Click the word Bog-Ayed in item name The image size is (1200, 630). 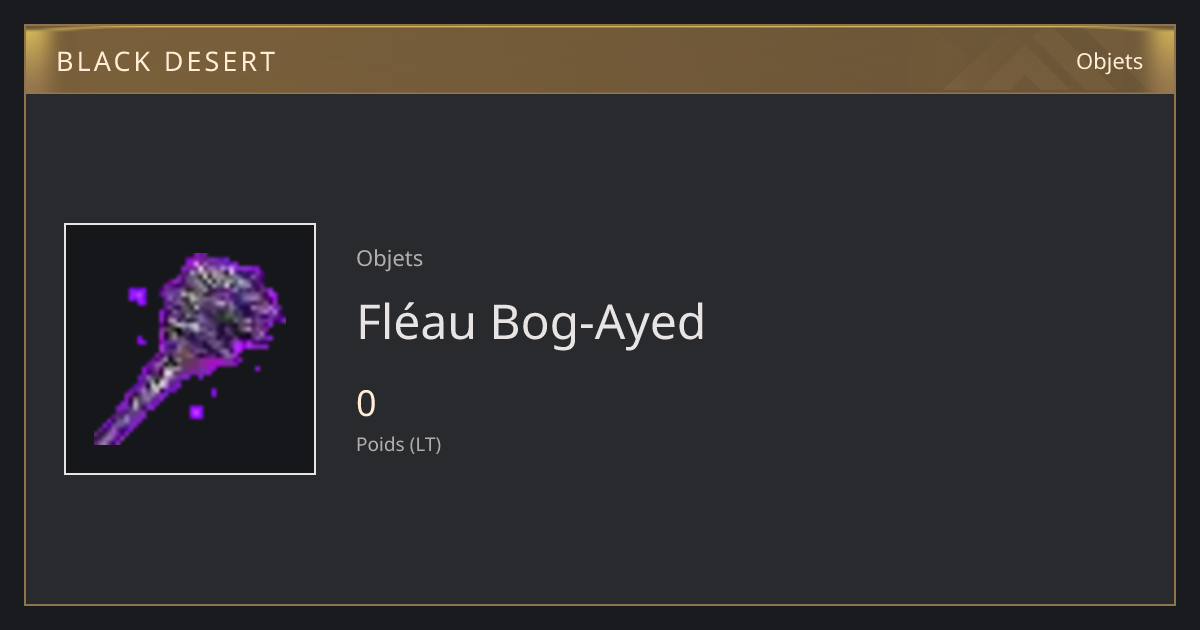click(598, 324)
